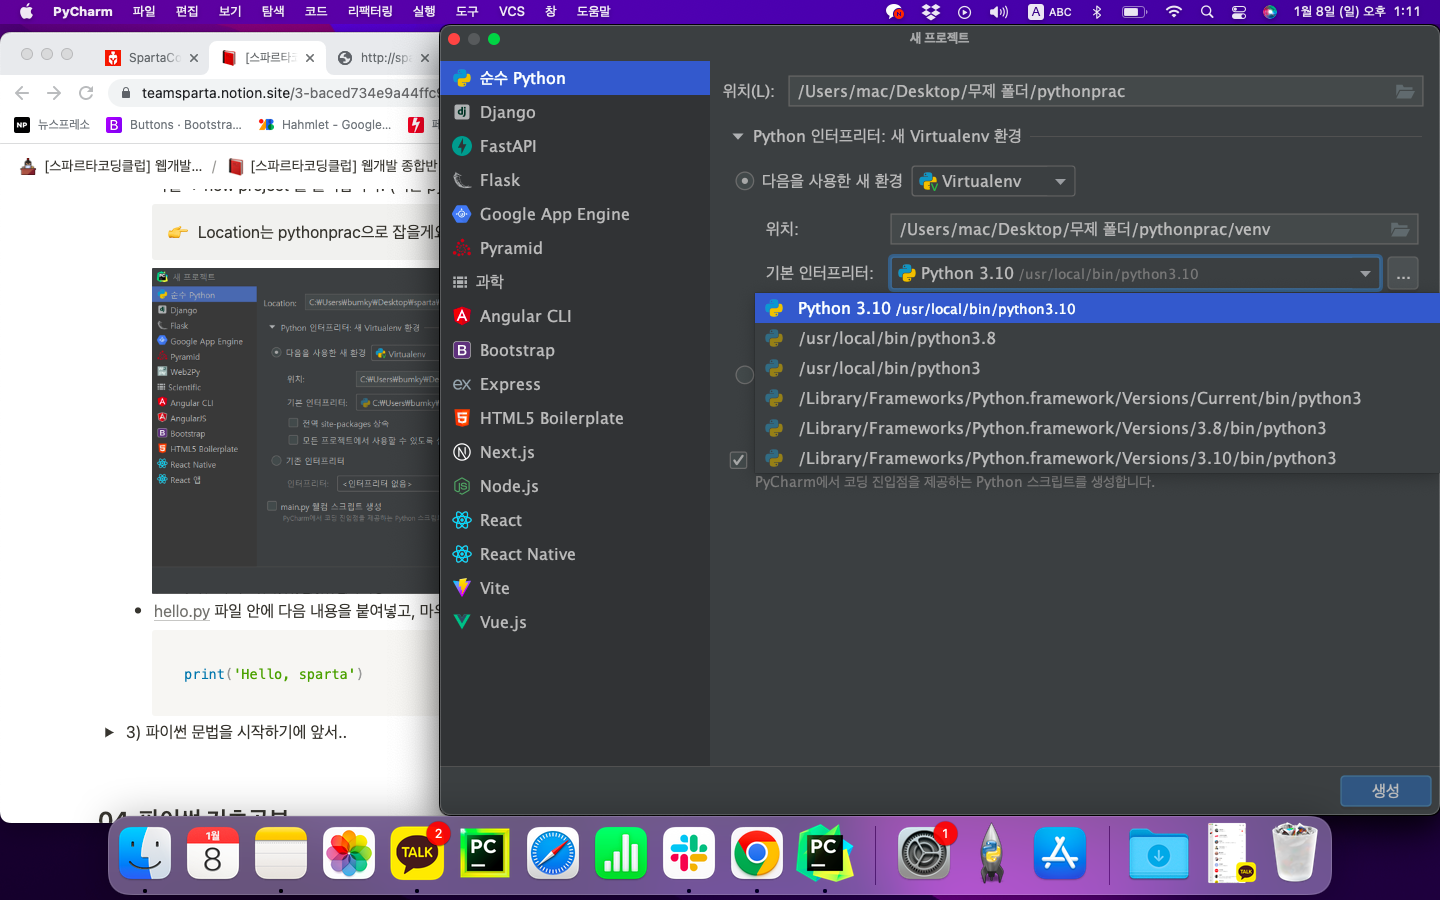Choose '/usr/local/bin/python3.8' from the interpreter list
The image size is (1440, 900).
[1097, 339]
